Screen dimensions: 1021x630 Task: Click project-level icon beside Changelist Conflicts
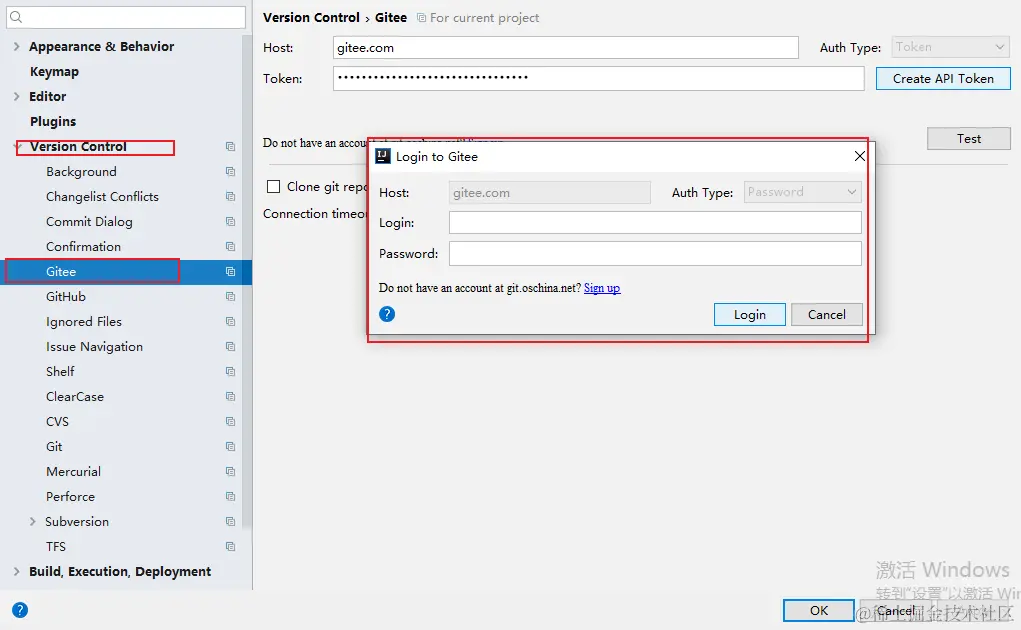[x=230, y=197]
